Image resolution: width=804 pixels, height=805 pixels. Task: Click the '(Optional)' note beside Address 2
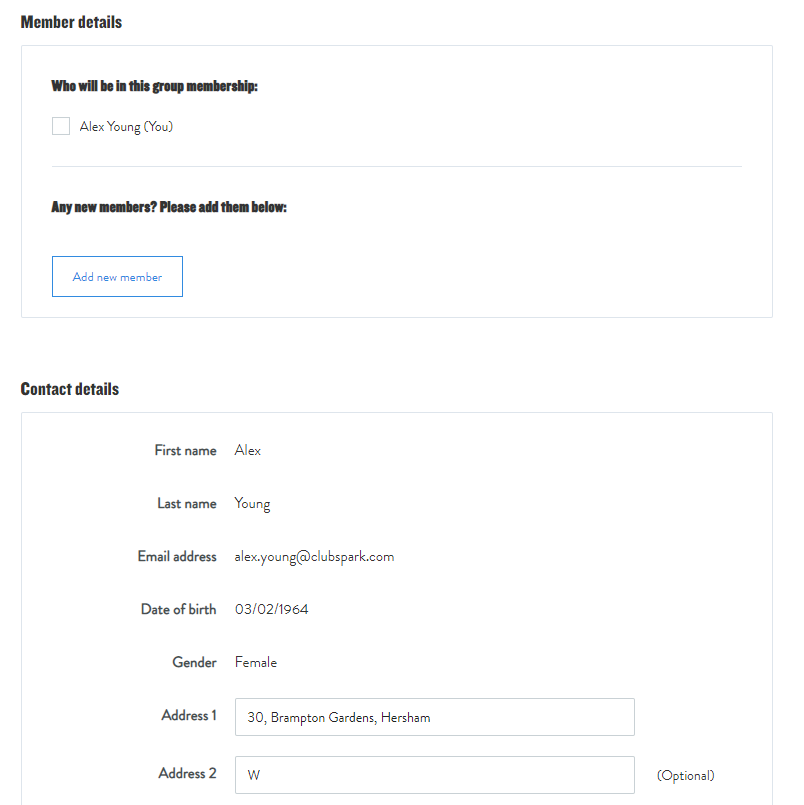point(686,775)
